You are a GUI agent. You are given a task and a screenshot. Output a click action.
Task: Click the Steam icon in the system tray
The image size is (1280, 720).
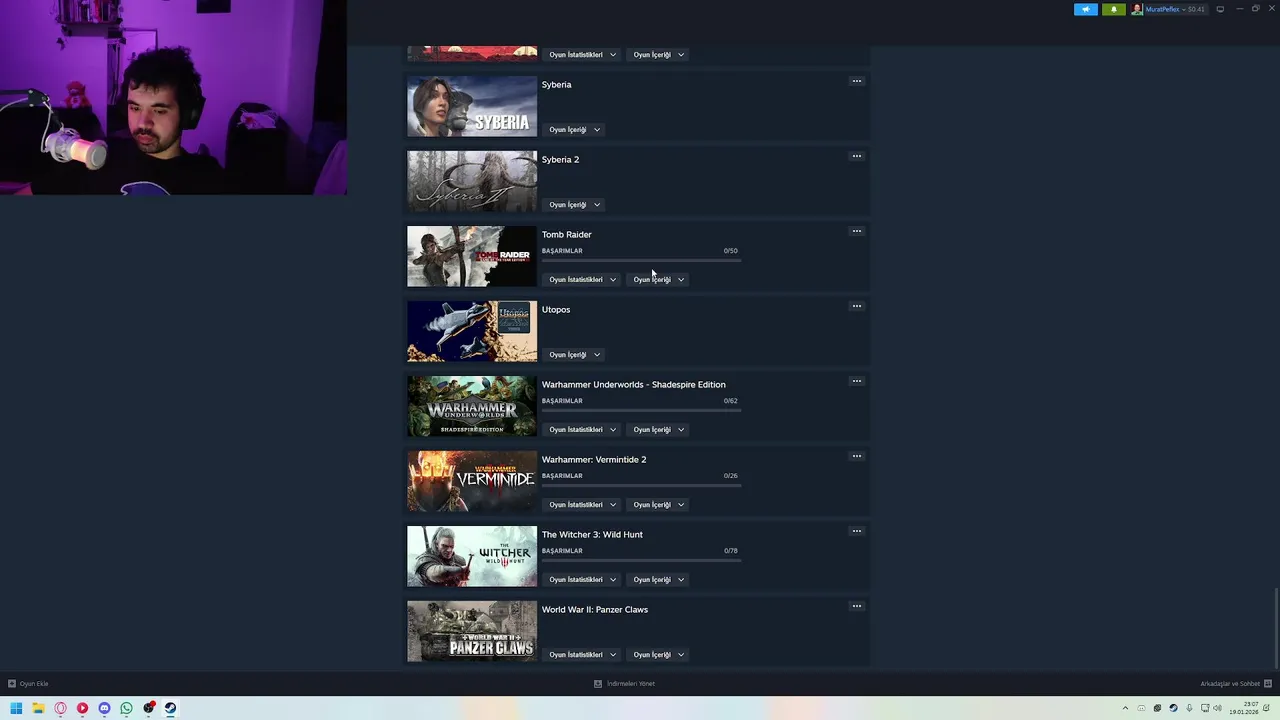1173,708
